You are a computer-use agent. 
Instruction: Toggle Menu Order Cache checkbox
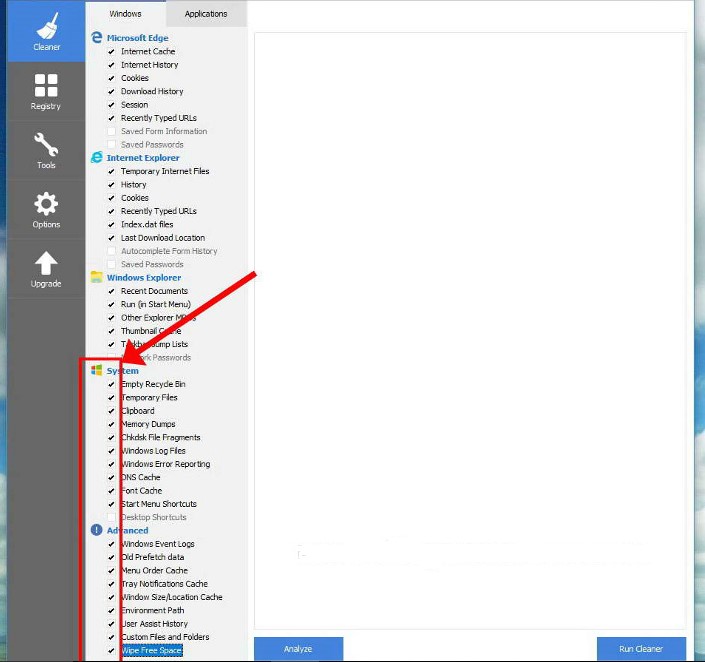point(111,571)
